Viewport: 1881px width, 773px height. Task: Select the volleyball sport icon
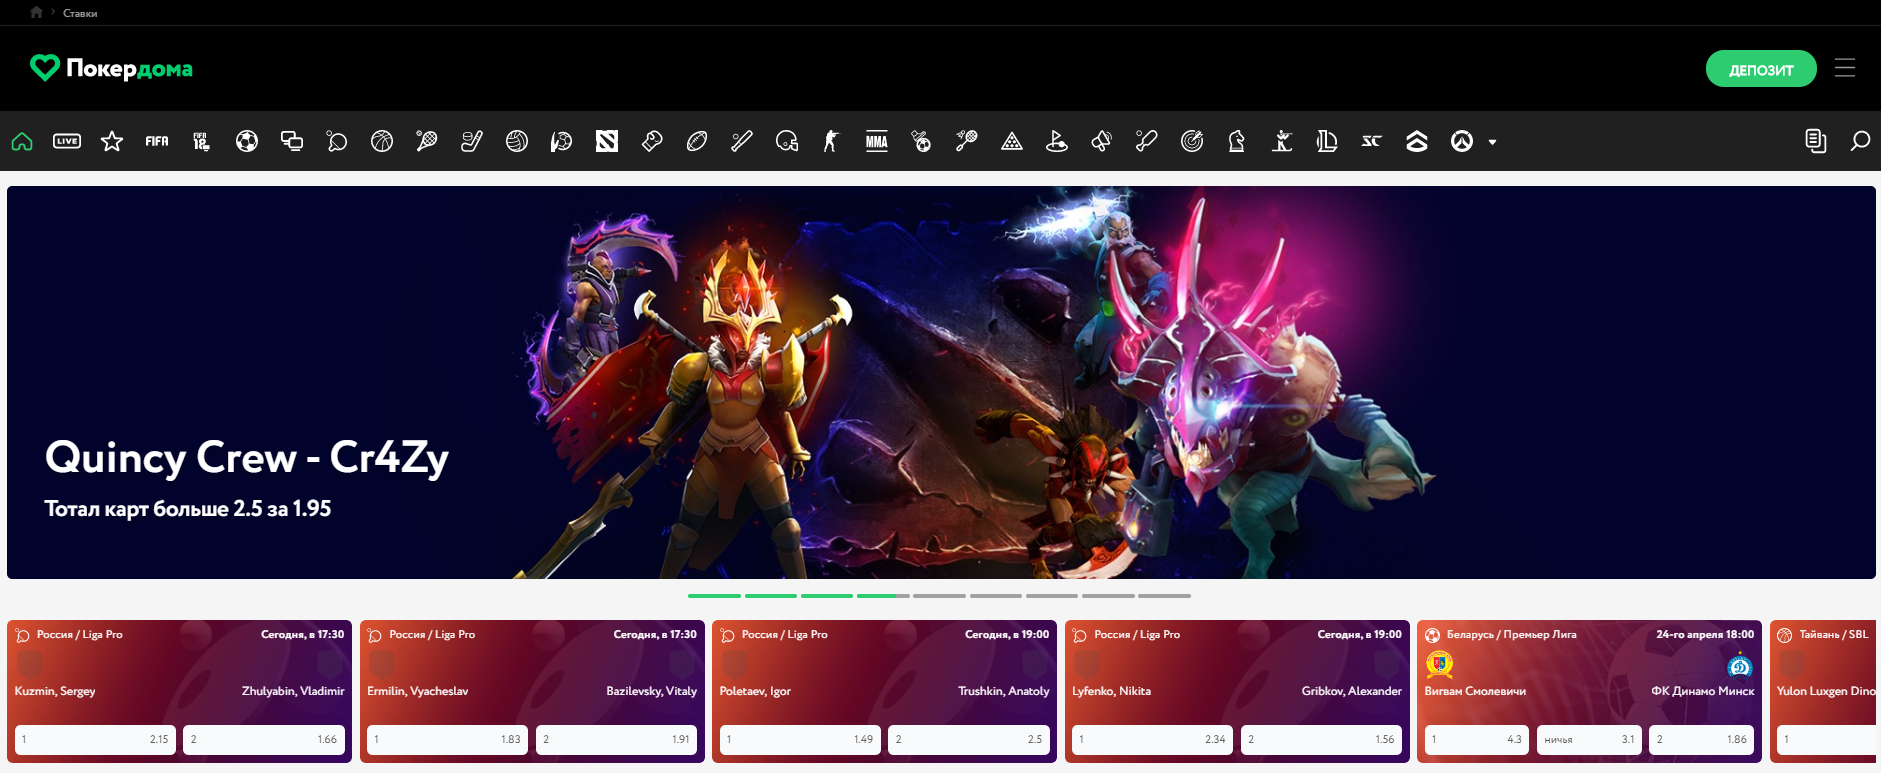tap(517, 141)
